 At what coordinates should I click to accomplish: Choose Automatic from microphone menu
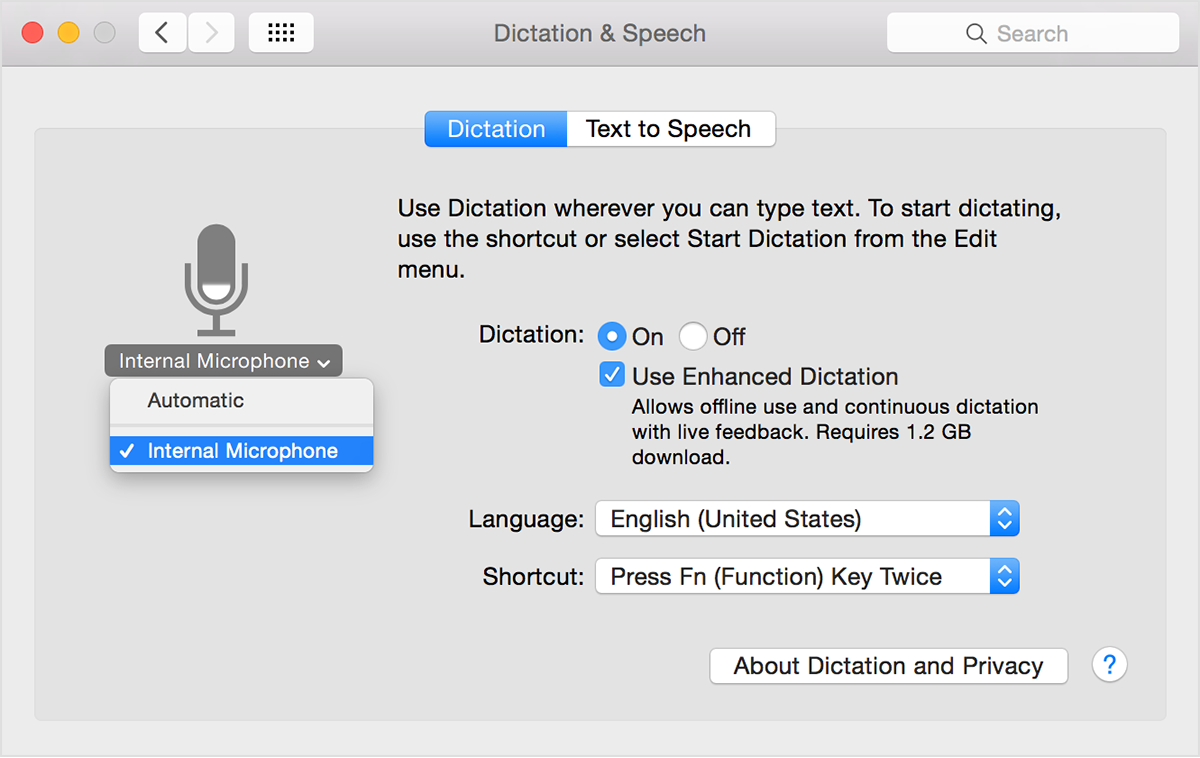196,400
